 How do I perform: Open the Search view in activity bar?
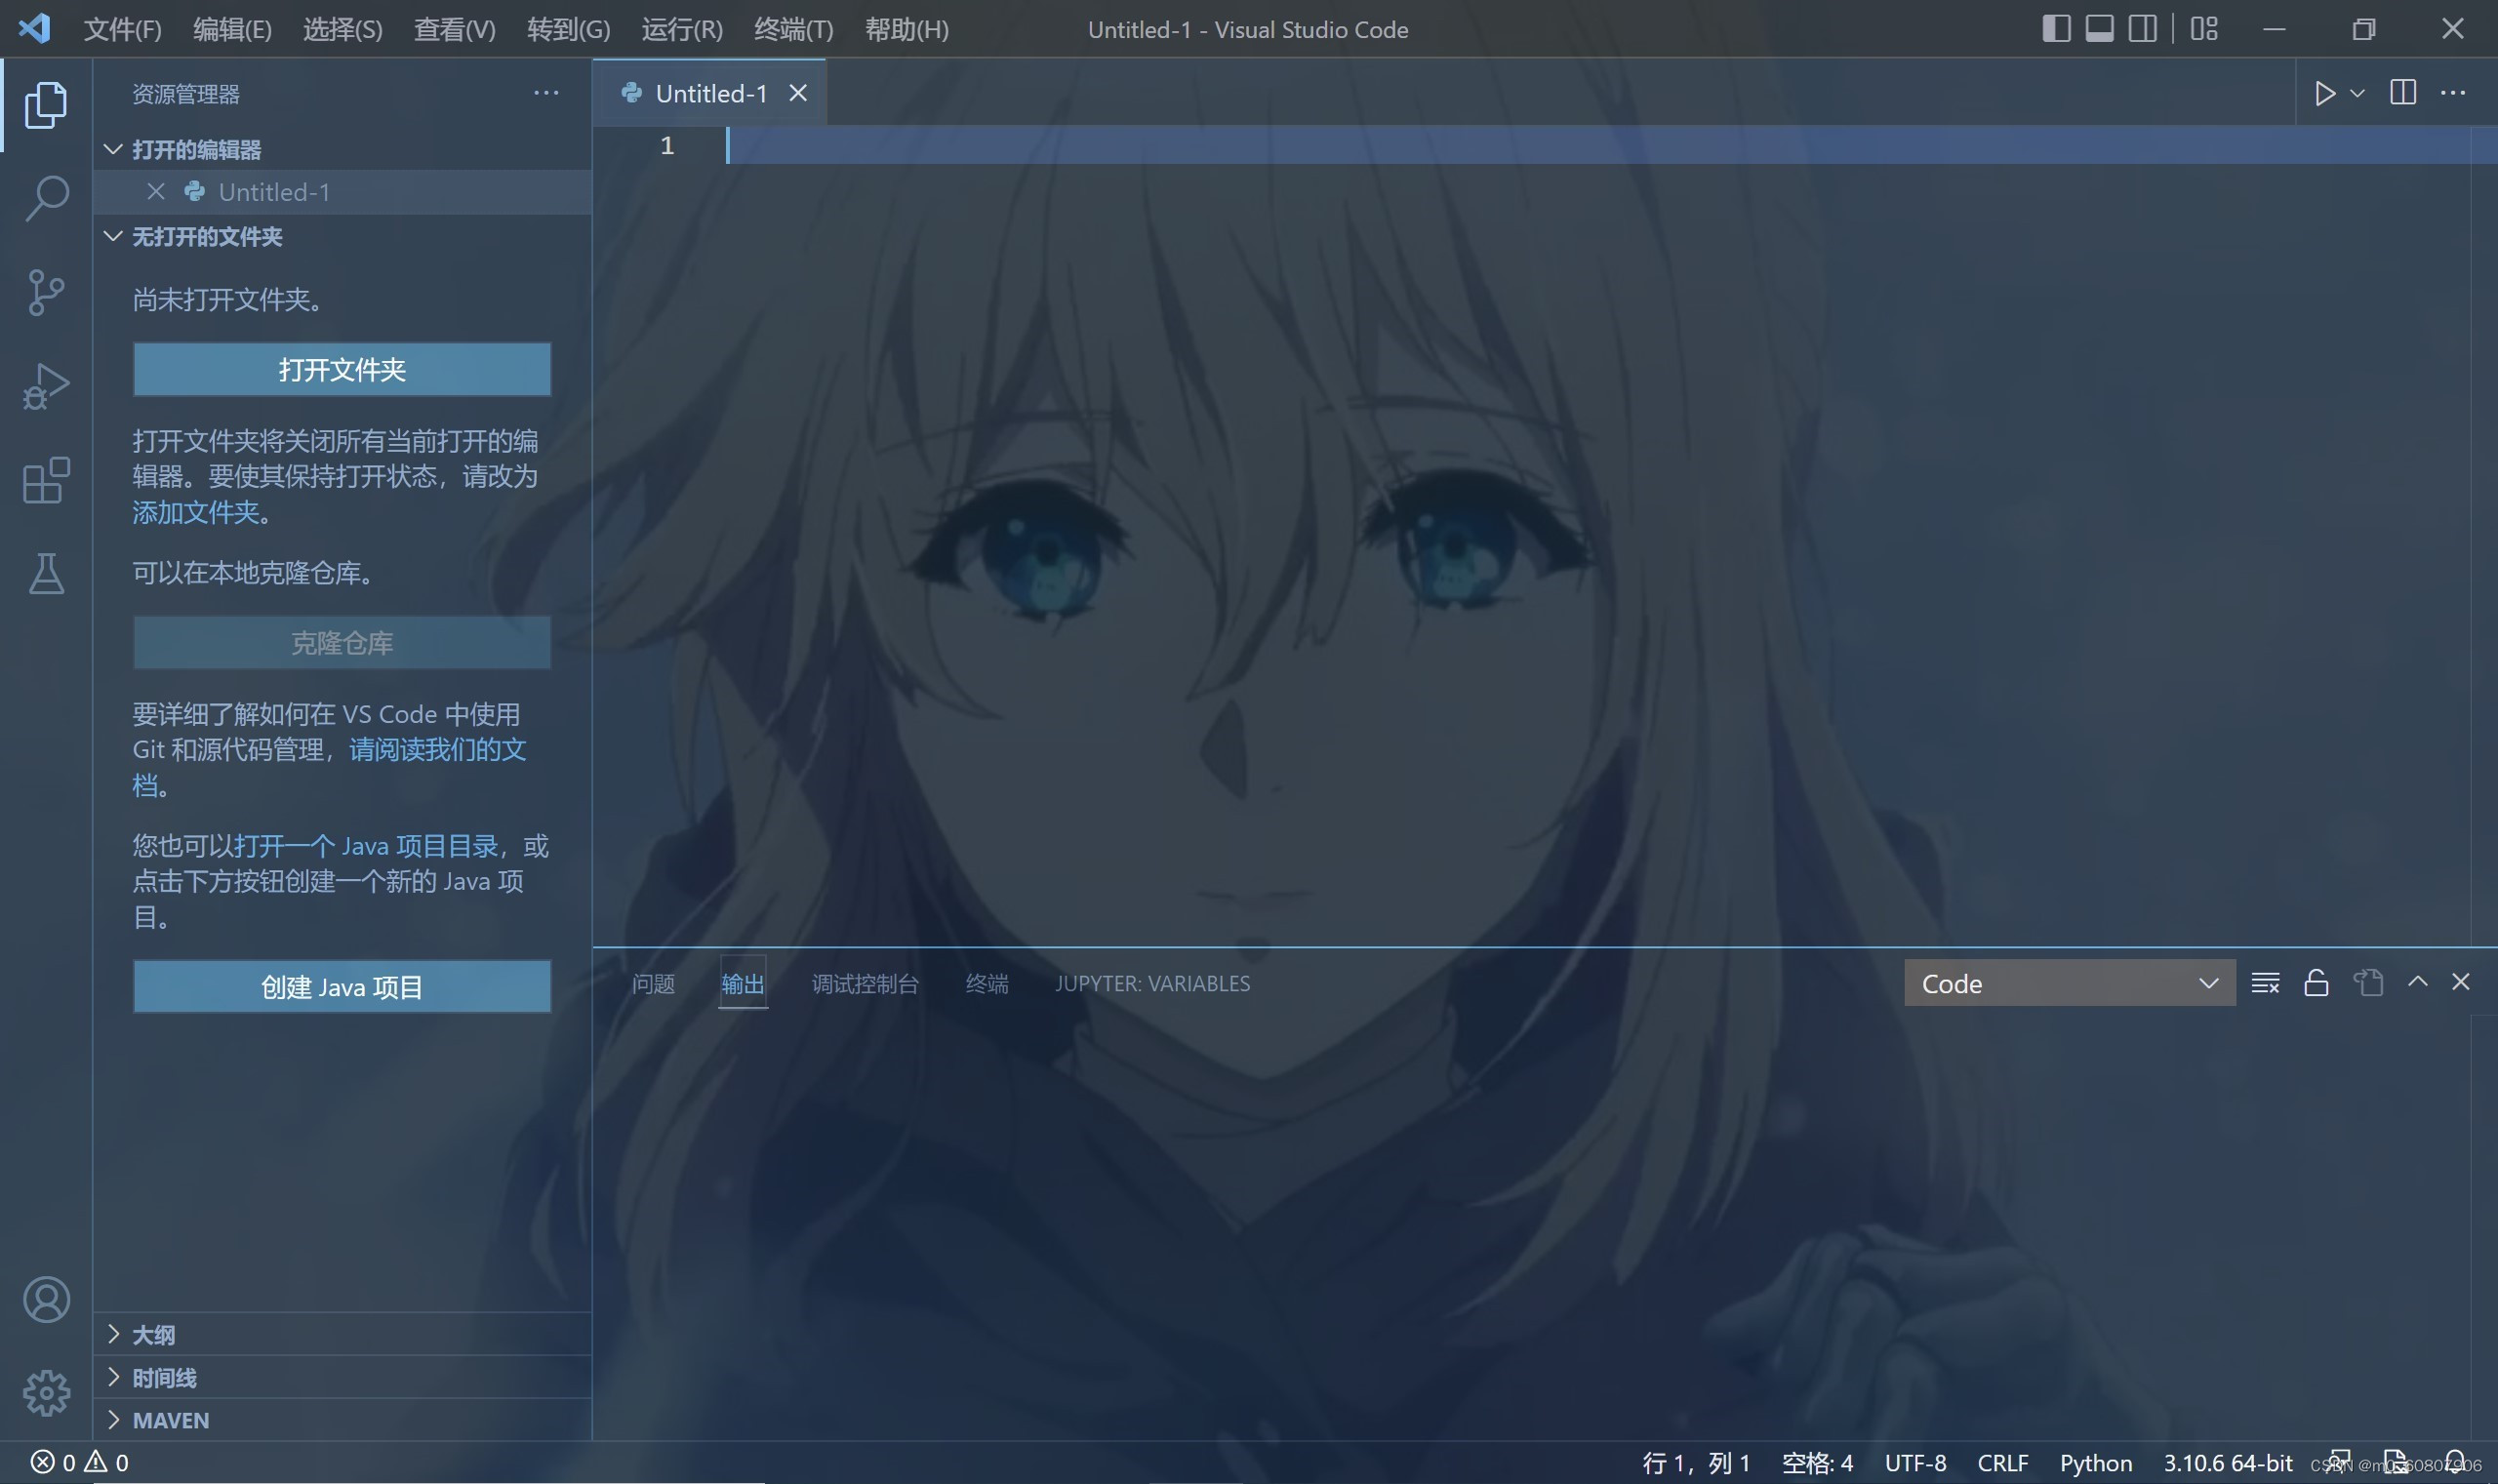click(46, 198)
